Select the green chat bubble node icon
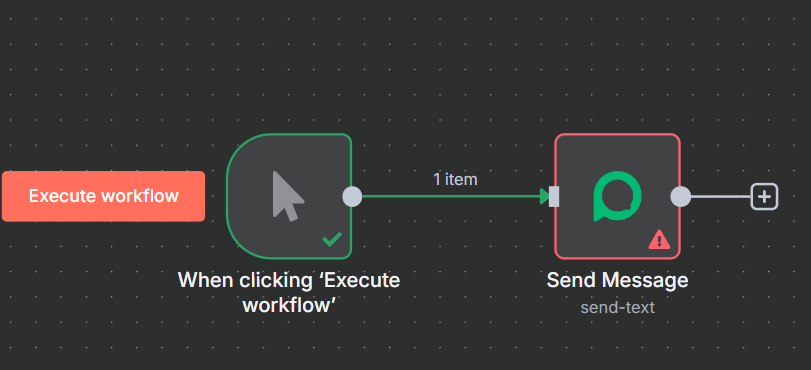811x370 pixels. coord(617,196)
